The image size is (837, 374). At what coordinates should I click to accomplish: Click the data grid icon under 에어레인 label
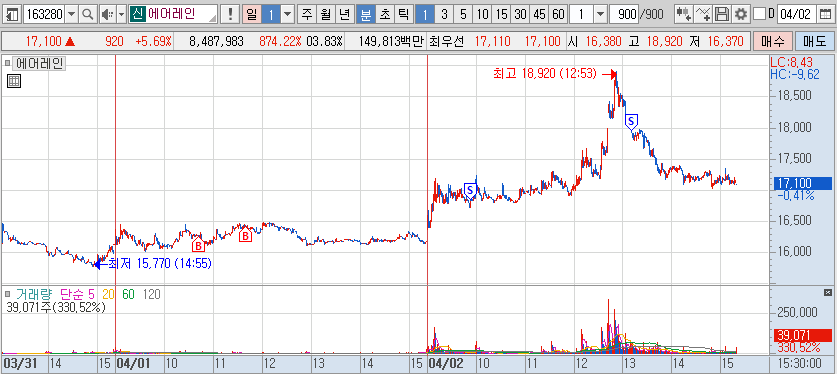(x=14, y=81)
